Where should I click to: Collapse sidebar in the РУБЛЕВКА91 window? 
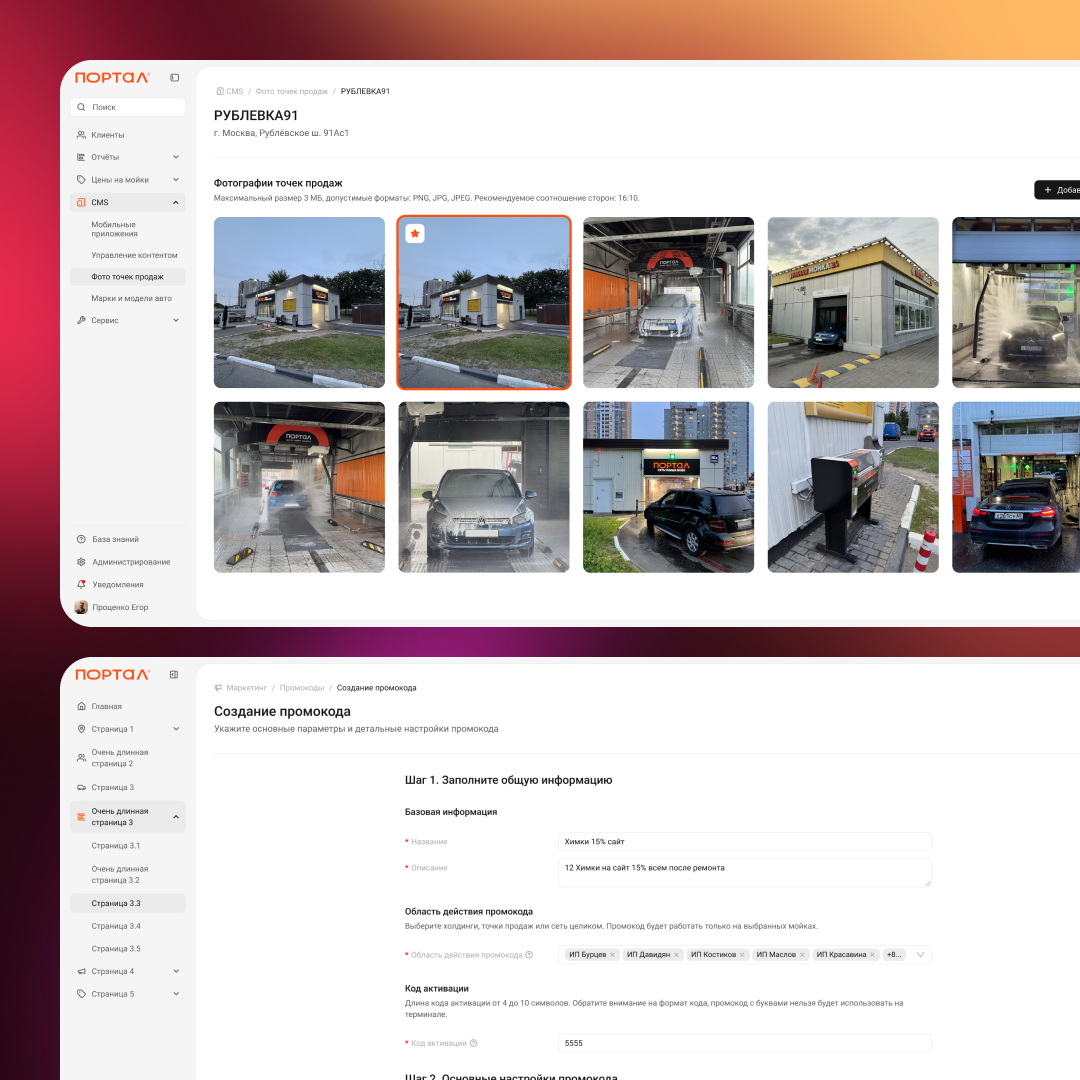pos(174,78)
